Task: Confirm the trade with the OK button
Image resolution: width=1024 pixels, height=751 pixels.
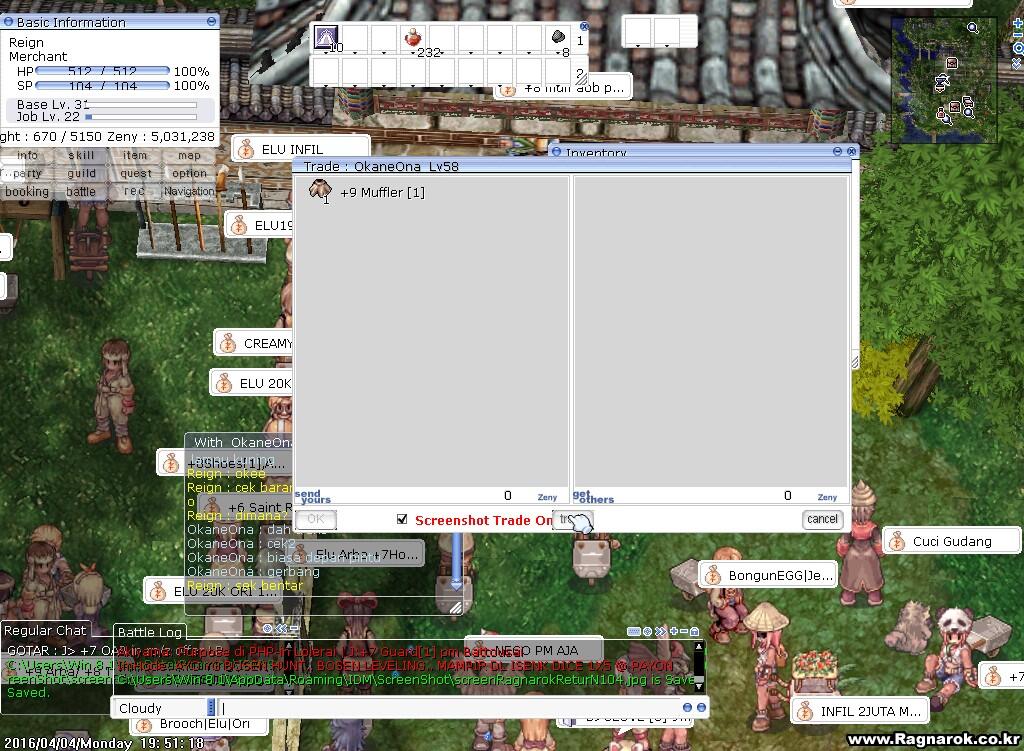Action: [x=315, y=519]
